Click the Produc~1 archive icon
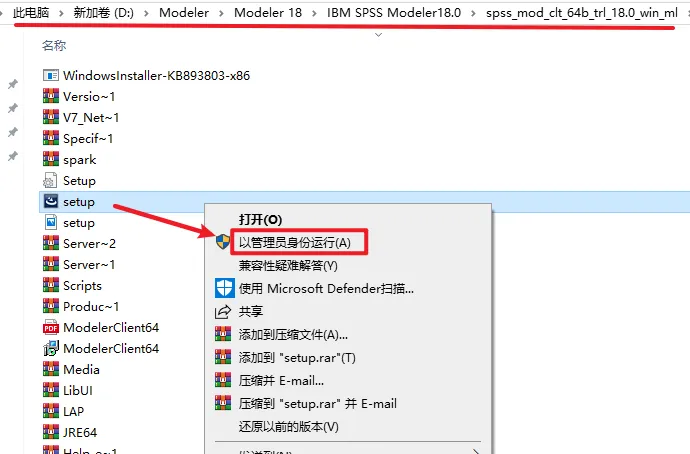 51,306
